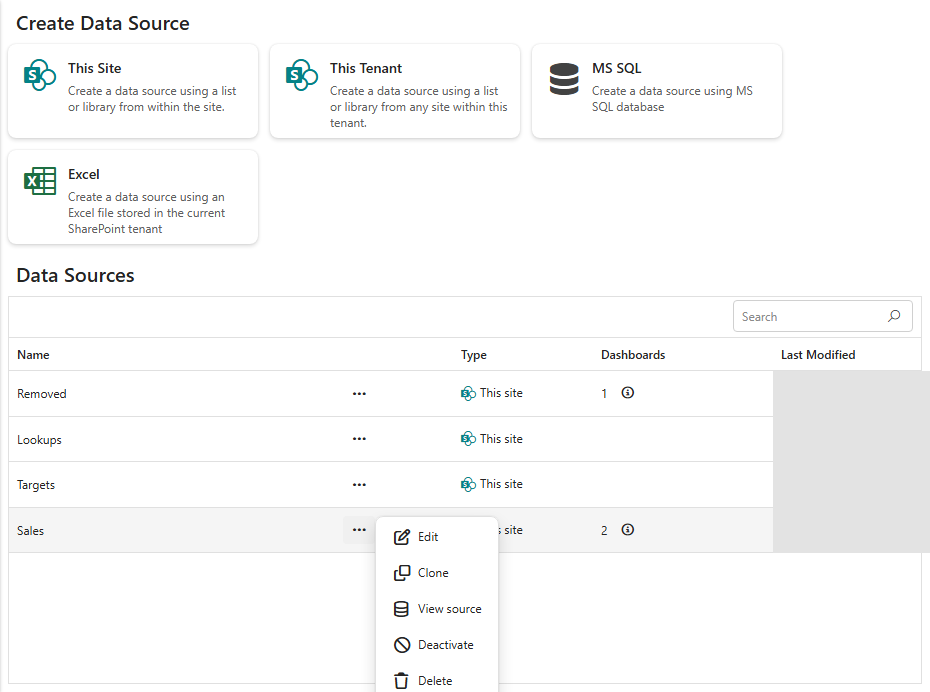Choose Clone from the context menu
This screenshot has height=692, width=930.
pos(437,573)
